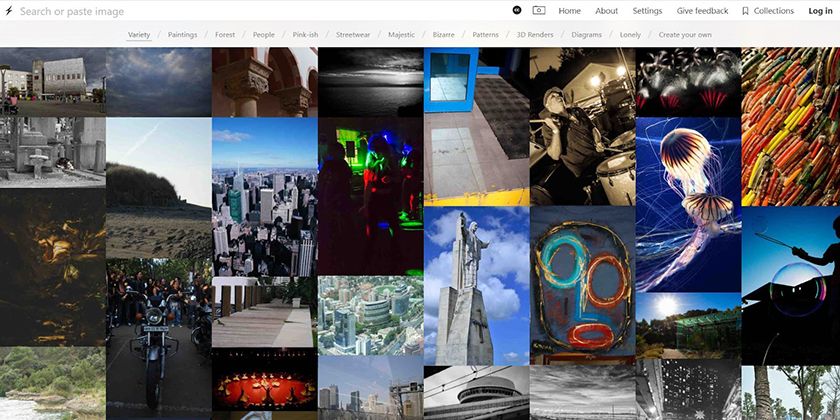Image resolution: width=840 pixels, height=420 pixels.
Task: Click Create your own
Action: tap(685, 34)
